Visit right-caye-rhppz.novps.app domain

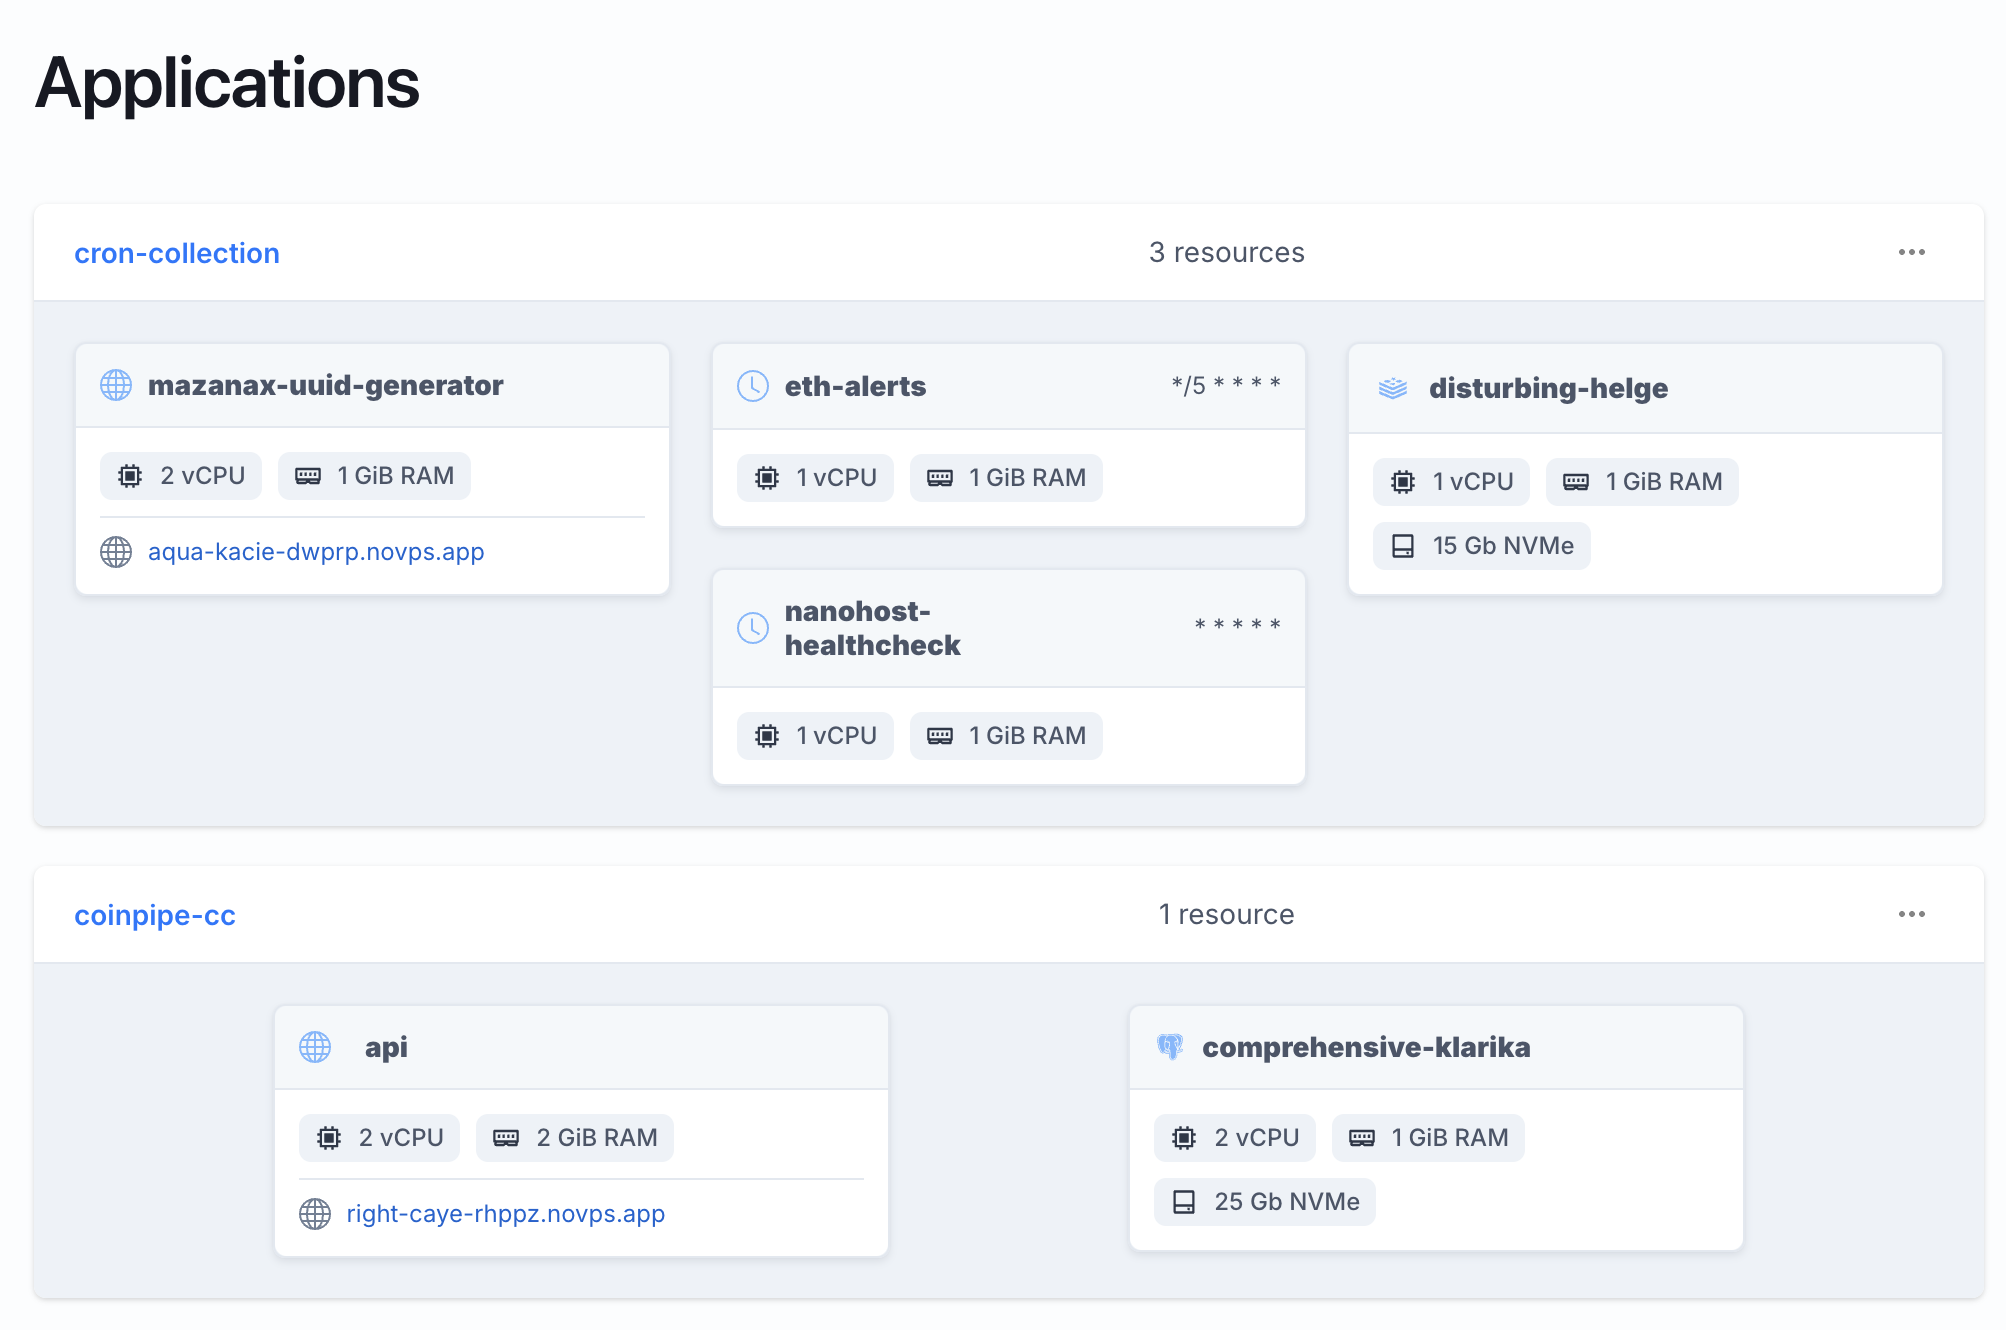point(504,1213)
